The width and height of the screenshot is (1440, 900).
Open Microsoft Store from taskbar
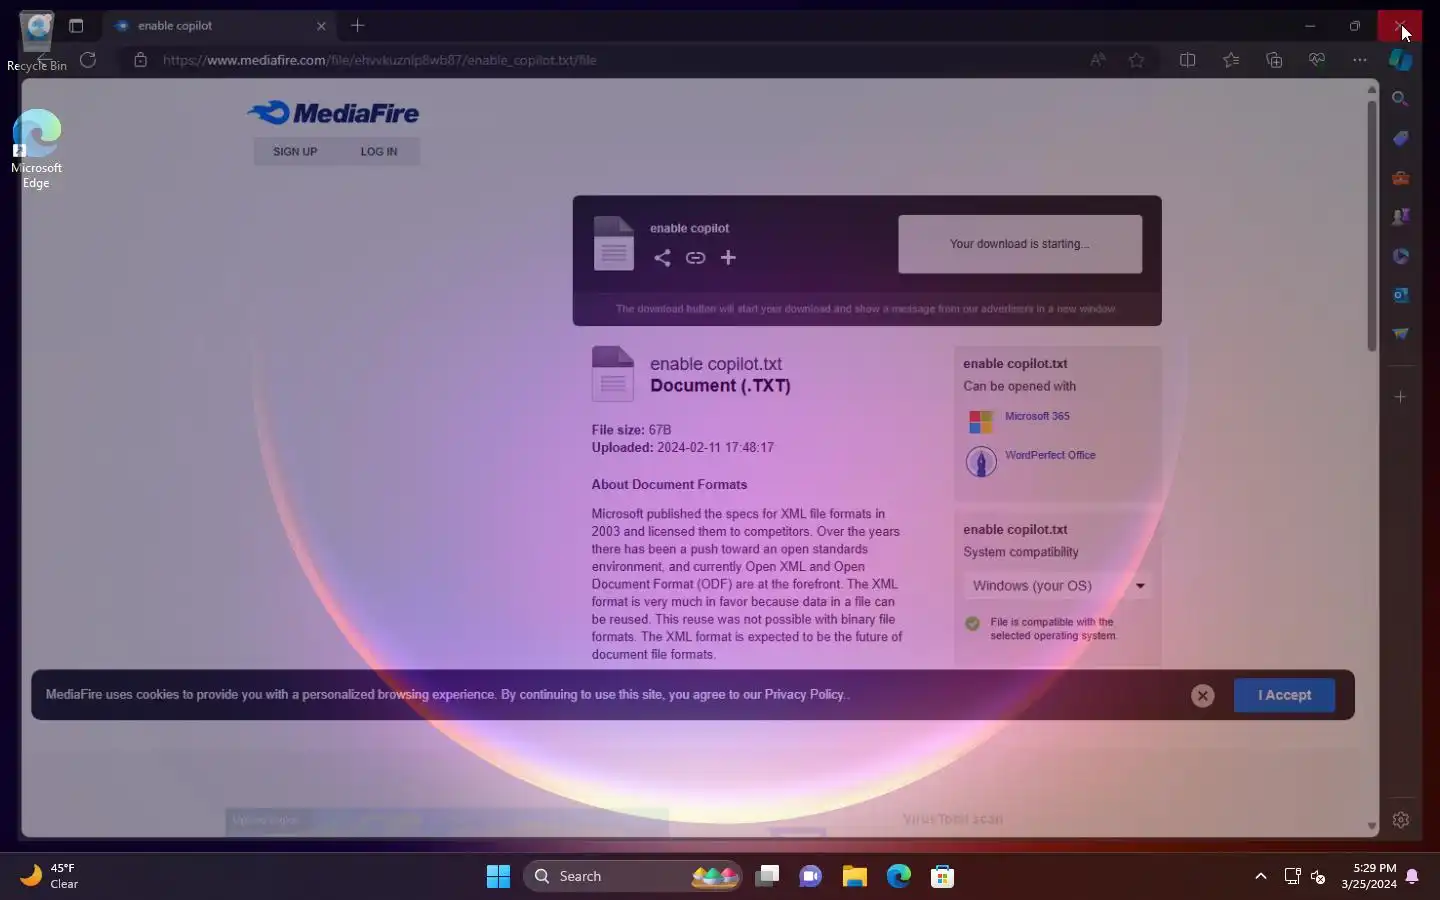coord(942,876)
